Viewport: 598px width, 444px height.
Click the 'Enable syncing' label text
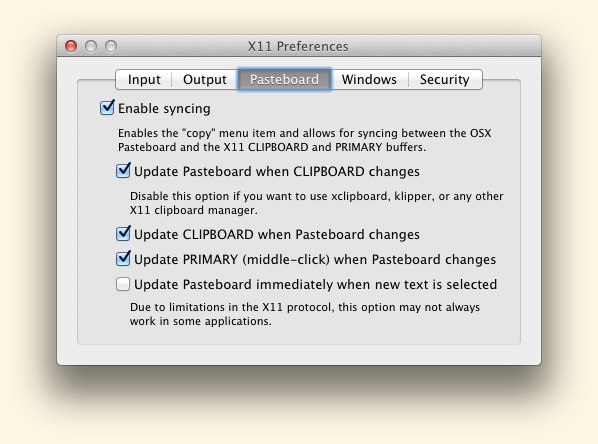164,109
